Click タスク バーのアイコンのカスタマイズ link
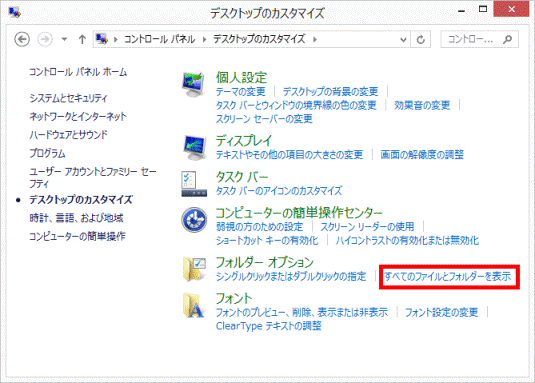Viewport: 535px width, 383px height. coord(279,191)
